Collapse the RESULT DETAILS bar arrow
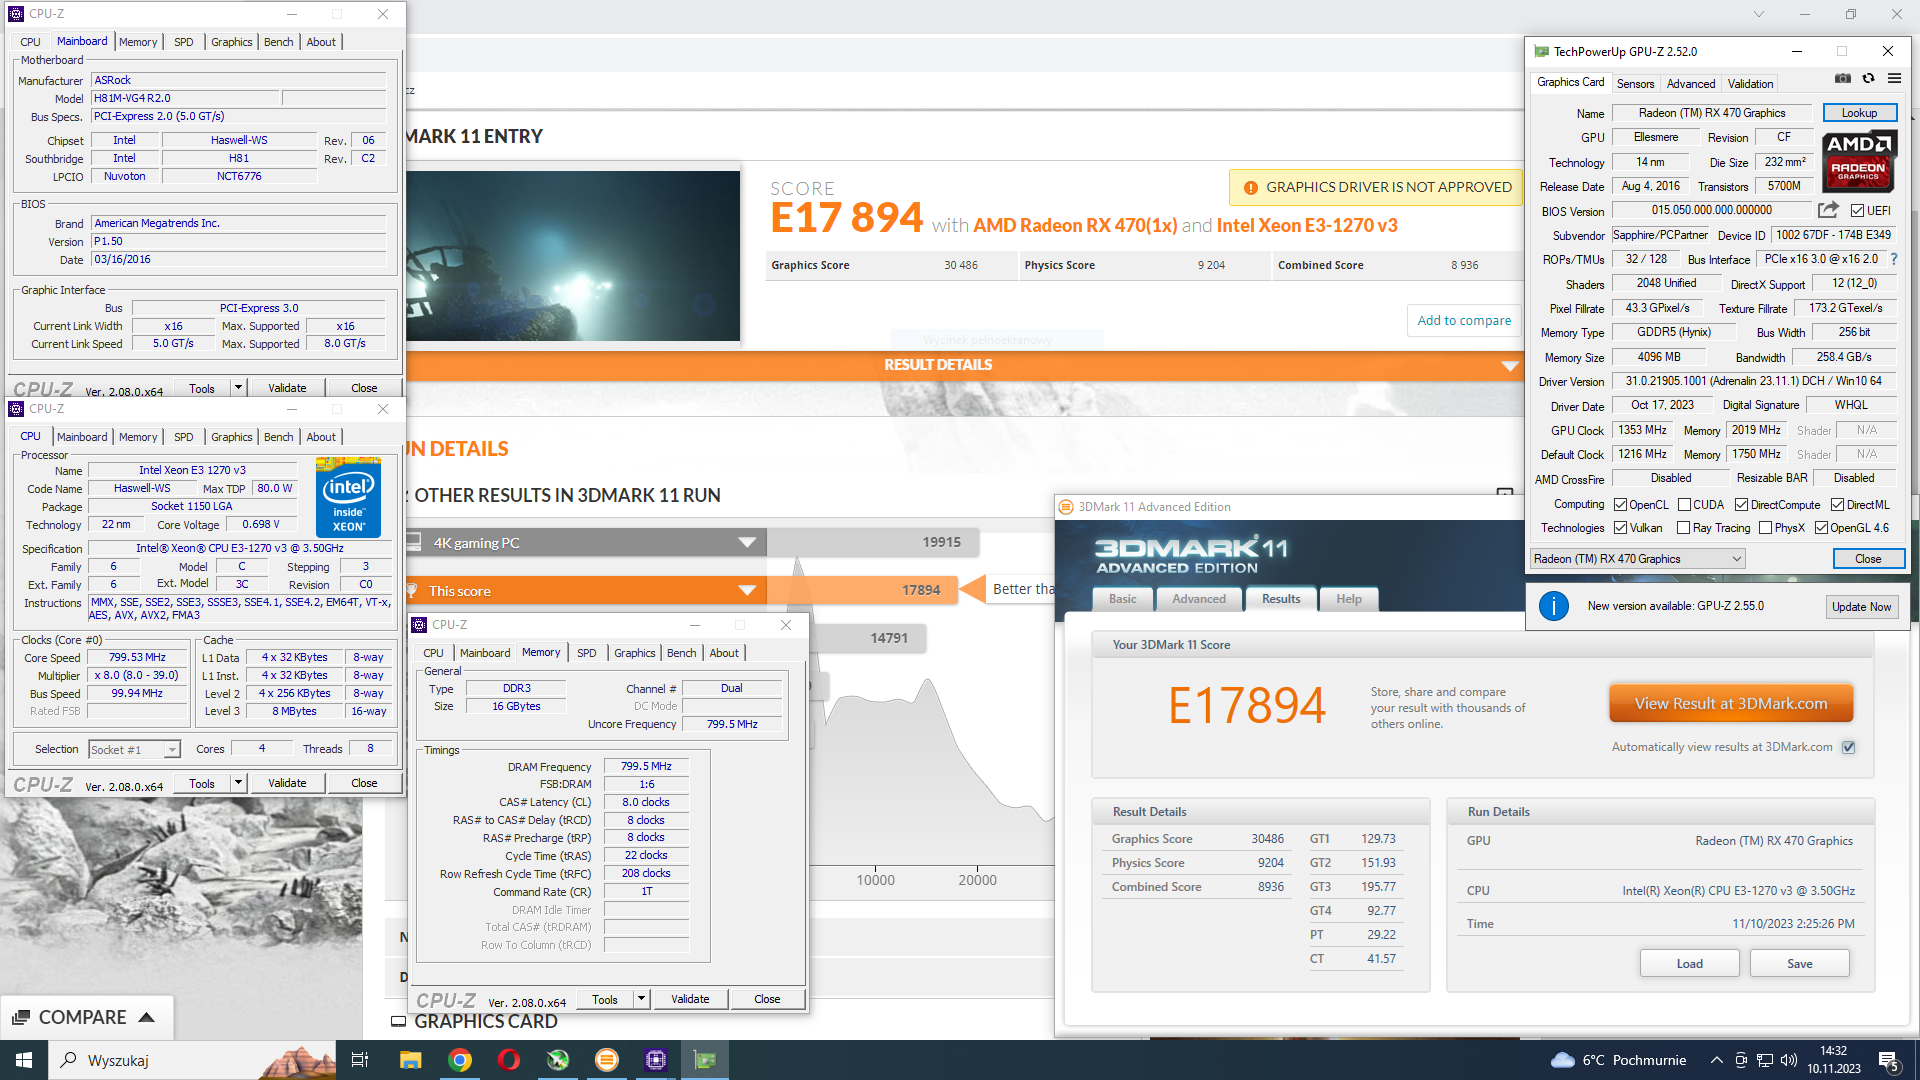This screenshot has width=1920, height=1080. (1510, 366)
